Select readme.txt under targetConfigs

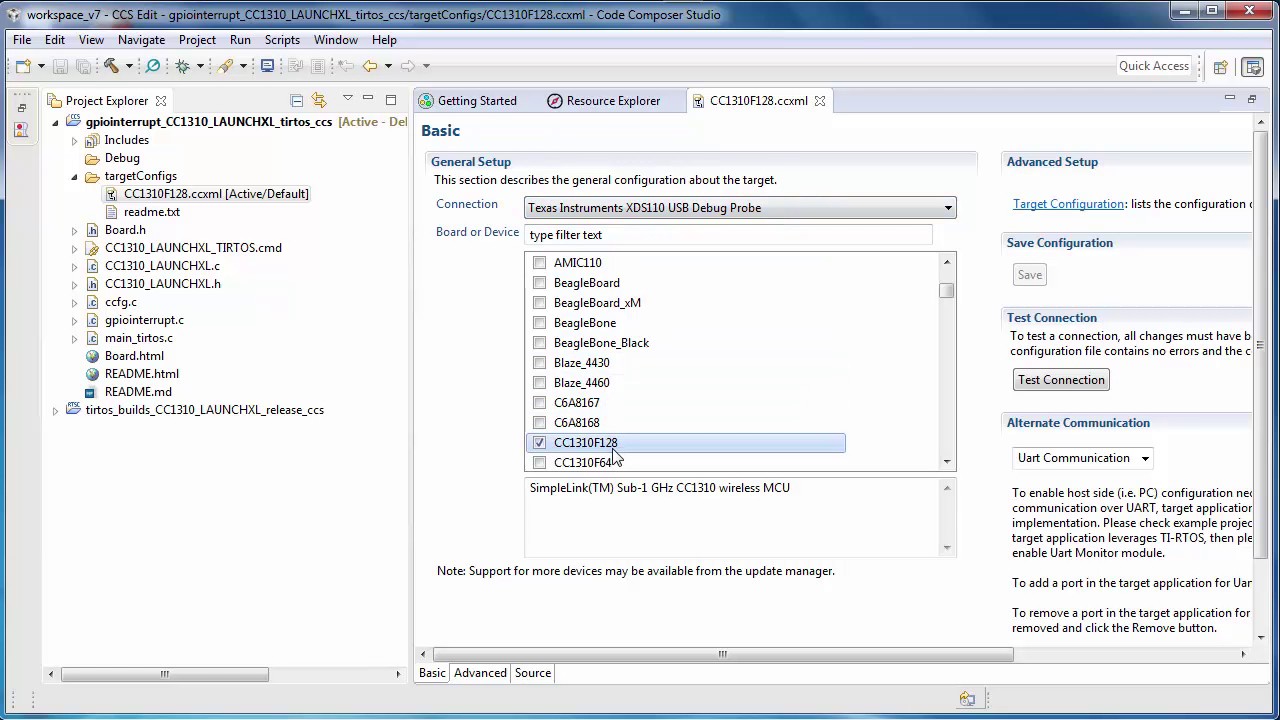tap(152, 212)
